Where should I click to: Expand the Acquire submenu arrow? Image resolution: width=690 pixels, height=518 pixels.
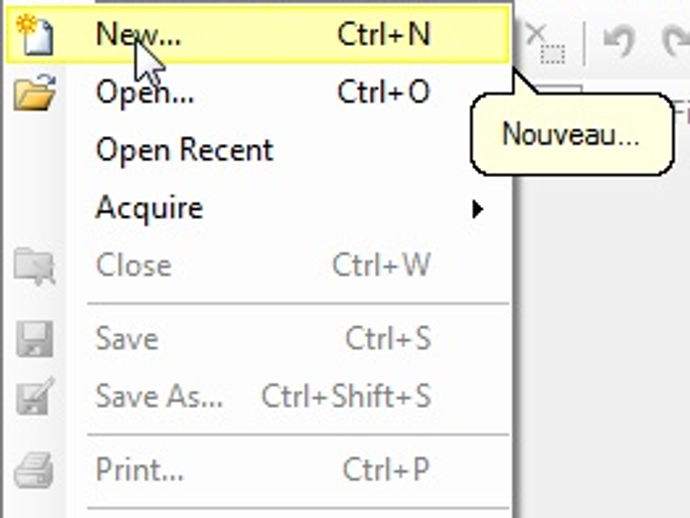click(477, 209)
